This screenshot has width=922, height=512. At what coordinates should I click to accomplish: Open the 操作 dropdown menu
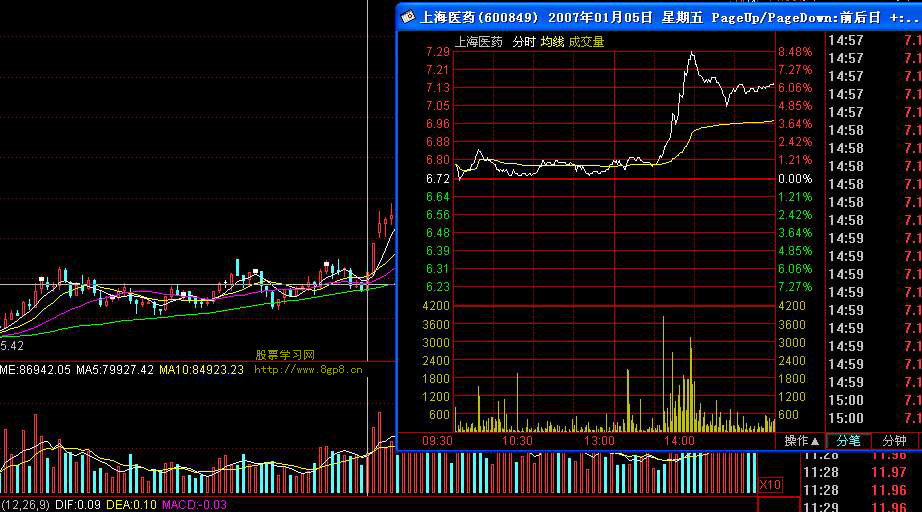802,441
